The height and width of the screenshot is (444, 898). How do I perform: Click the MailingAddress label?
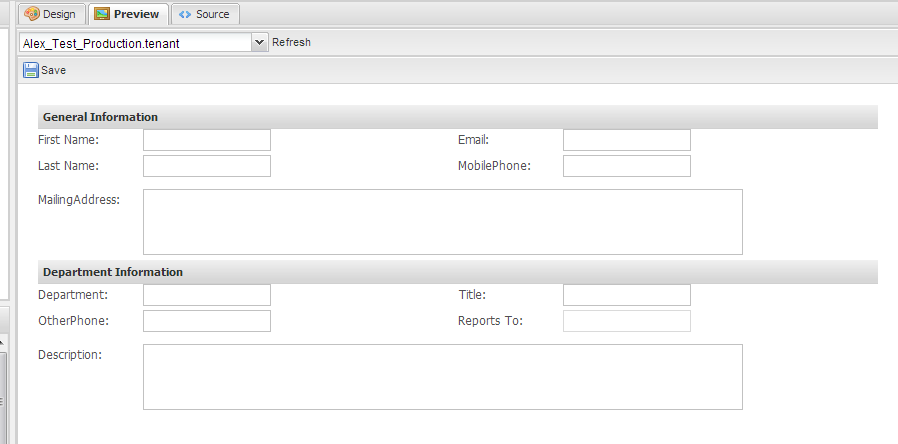click(x=79, y=200)
